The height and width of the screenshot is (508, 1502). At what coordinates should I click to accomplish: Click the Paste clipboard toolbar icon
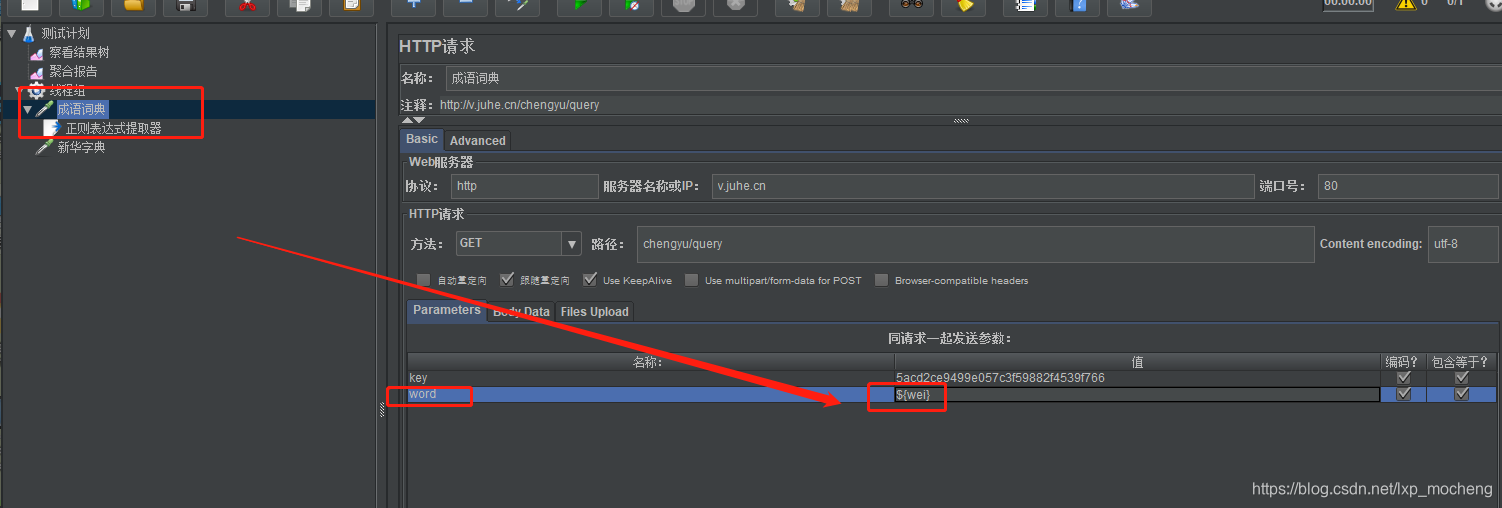351,6
